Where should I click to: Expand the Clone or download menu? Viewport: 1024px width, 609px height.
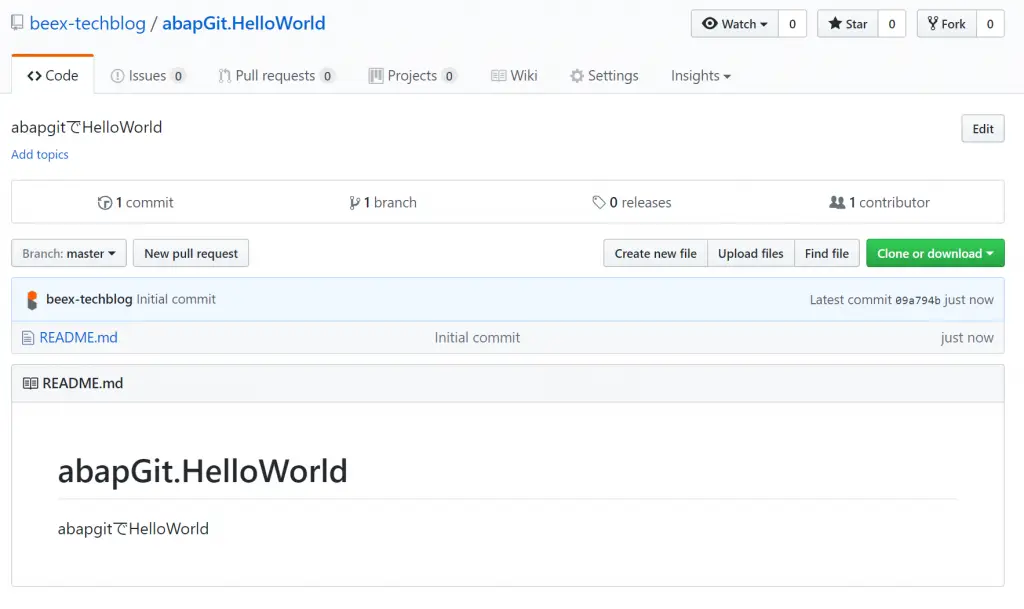click(x=935, y=253)
